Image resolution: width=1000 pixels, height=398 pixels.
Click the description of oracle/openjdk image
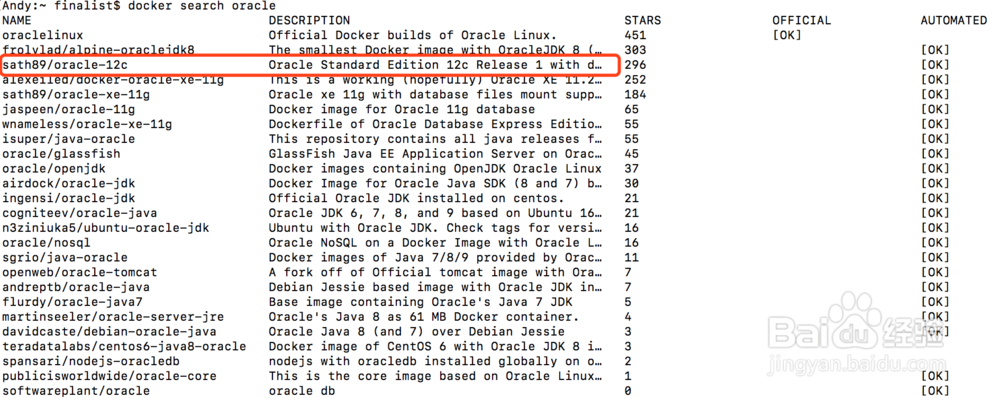point(435,168)
